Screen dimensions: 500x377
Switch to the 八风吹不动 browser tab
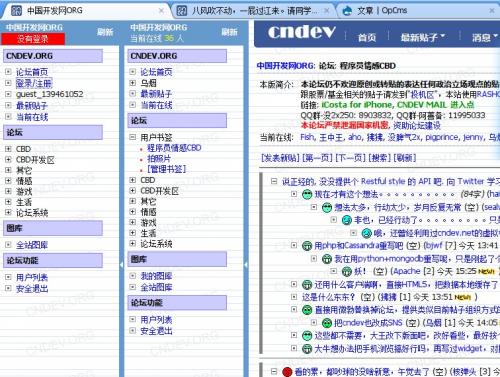(253, 11)
